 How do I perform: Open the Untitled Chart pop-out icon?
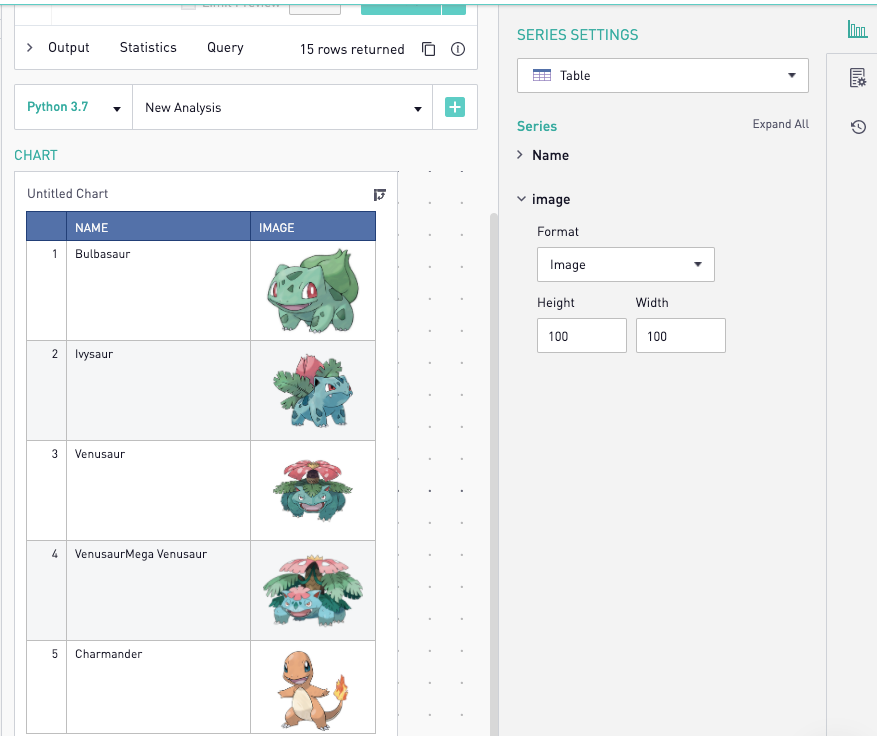379,194
